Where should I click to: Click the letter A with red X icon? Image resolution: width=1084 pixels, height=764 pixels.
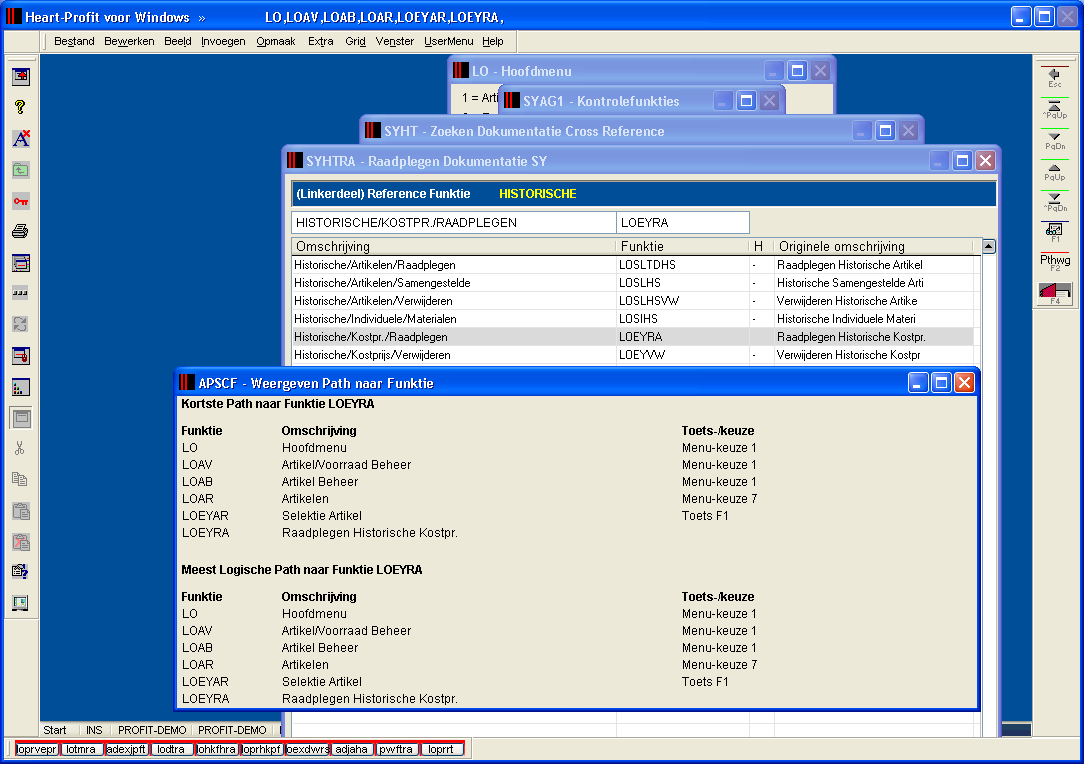click(x=21, y=138)
